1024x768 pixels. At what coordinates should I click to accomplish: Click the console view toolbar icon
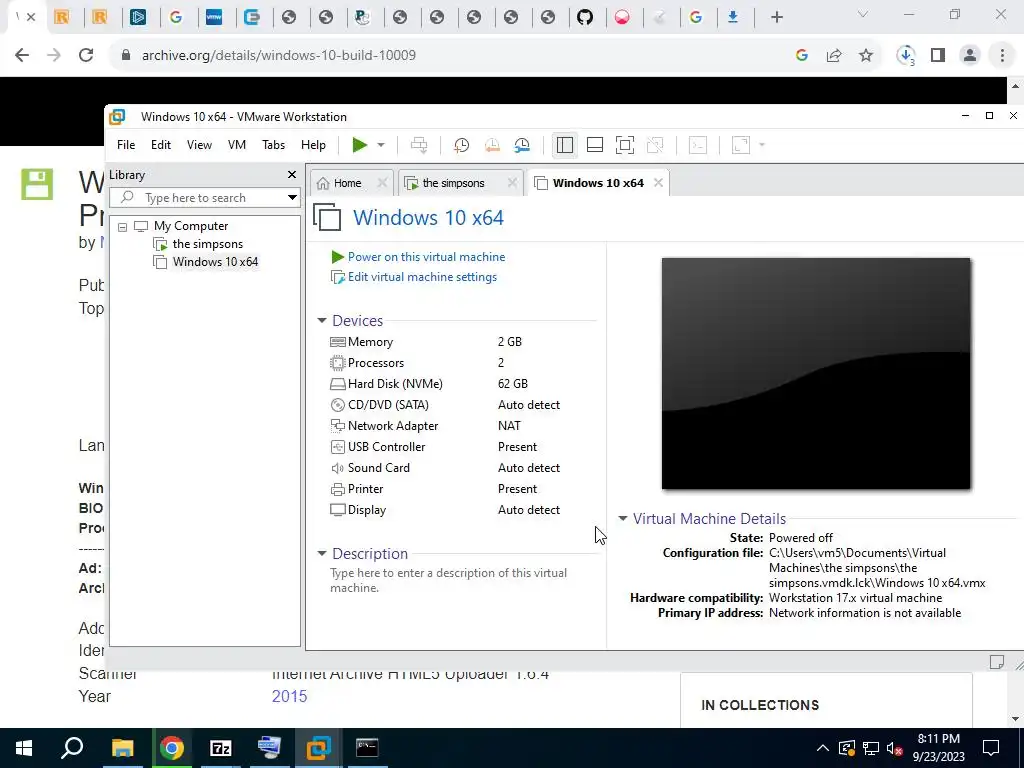tap(698, 145)
